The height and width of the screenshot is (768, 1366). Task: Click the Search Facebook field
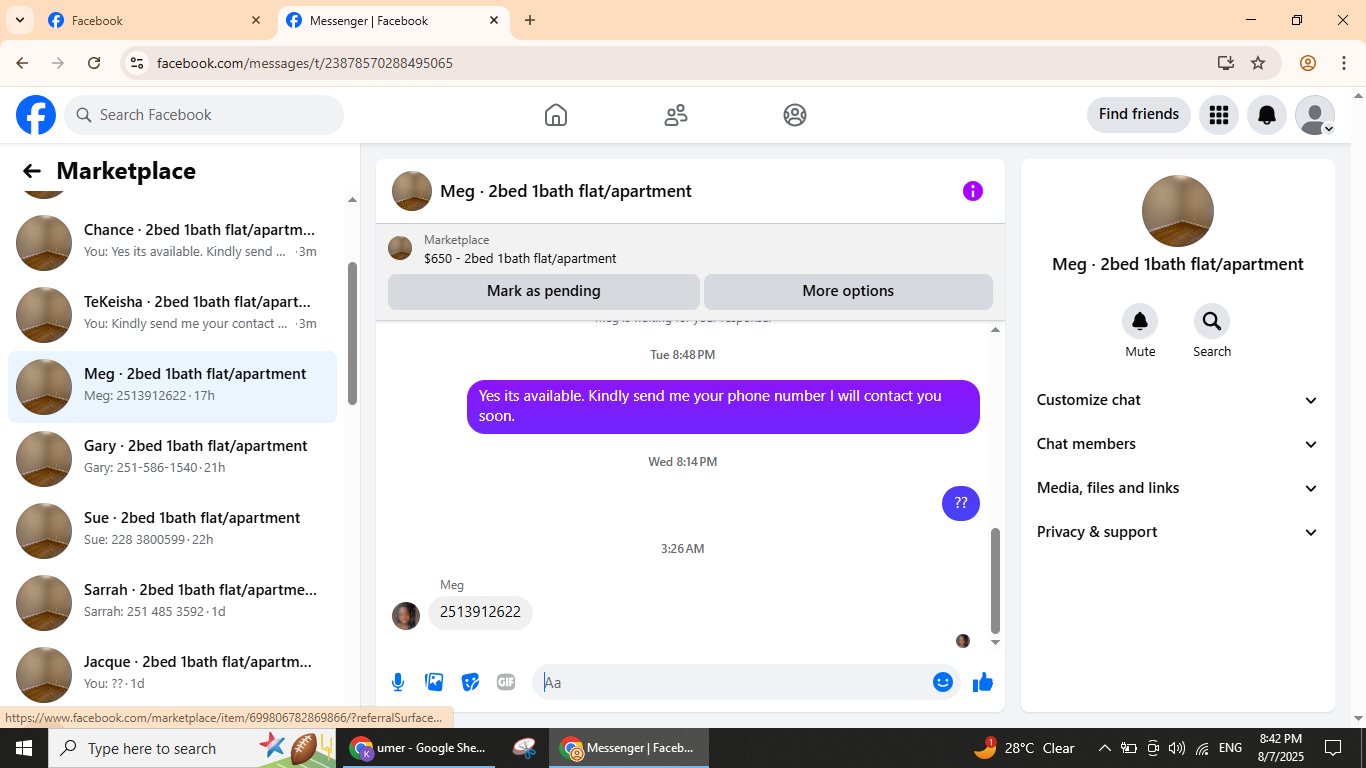(x=204, y=115)
